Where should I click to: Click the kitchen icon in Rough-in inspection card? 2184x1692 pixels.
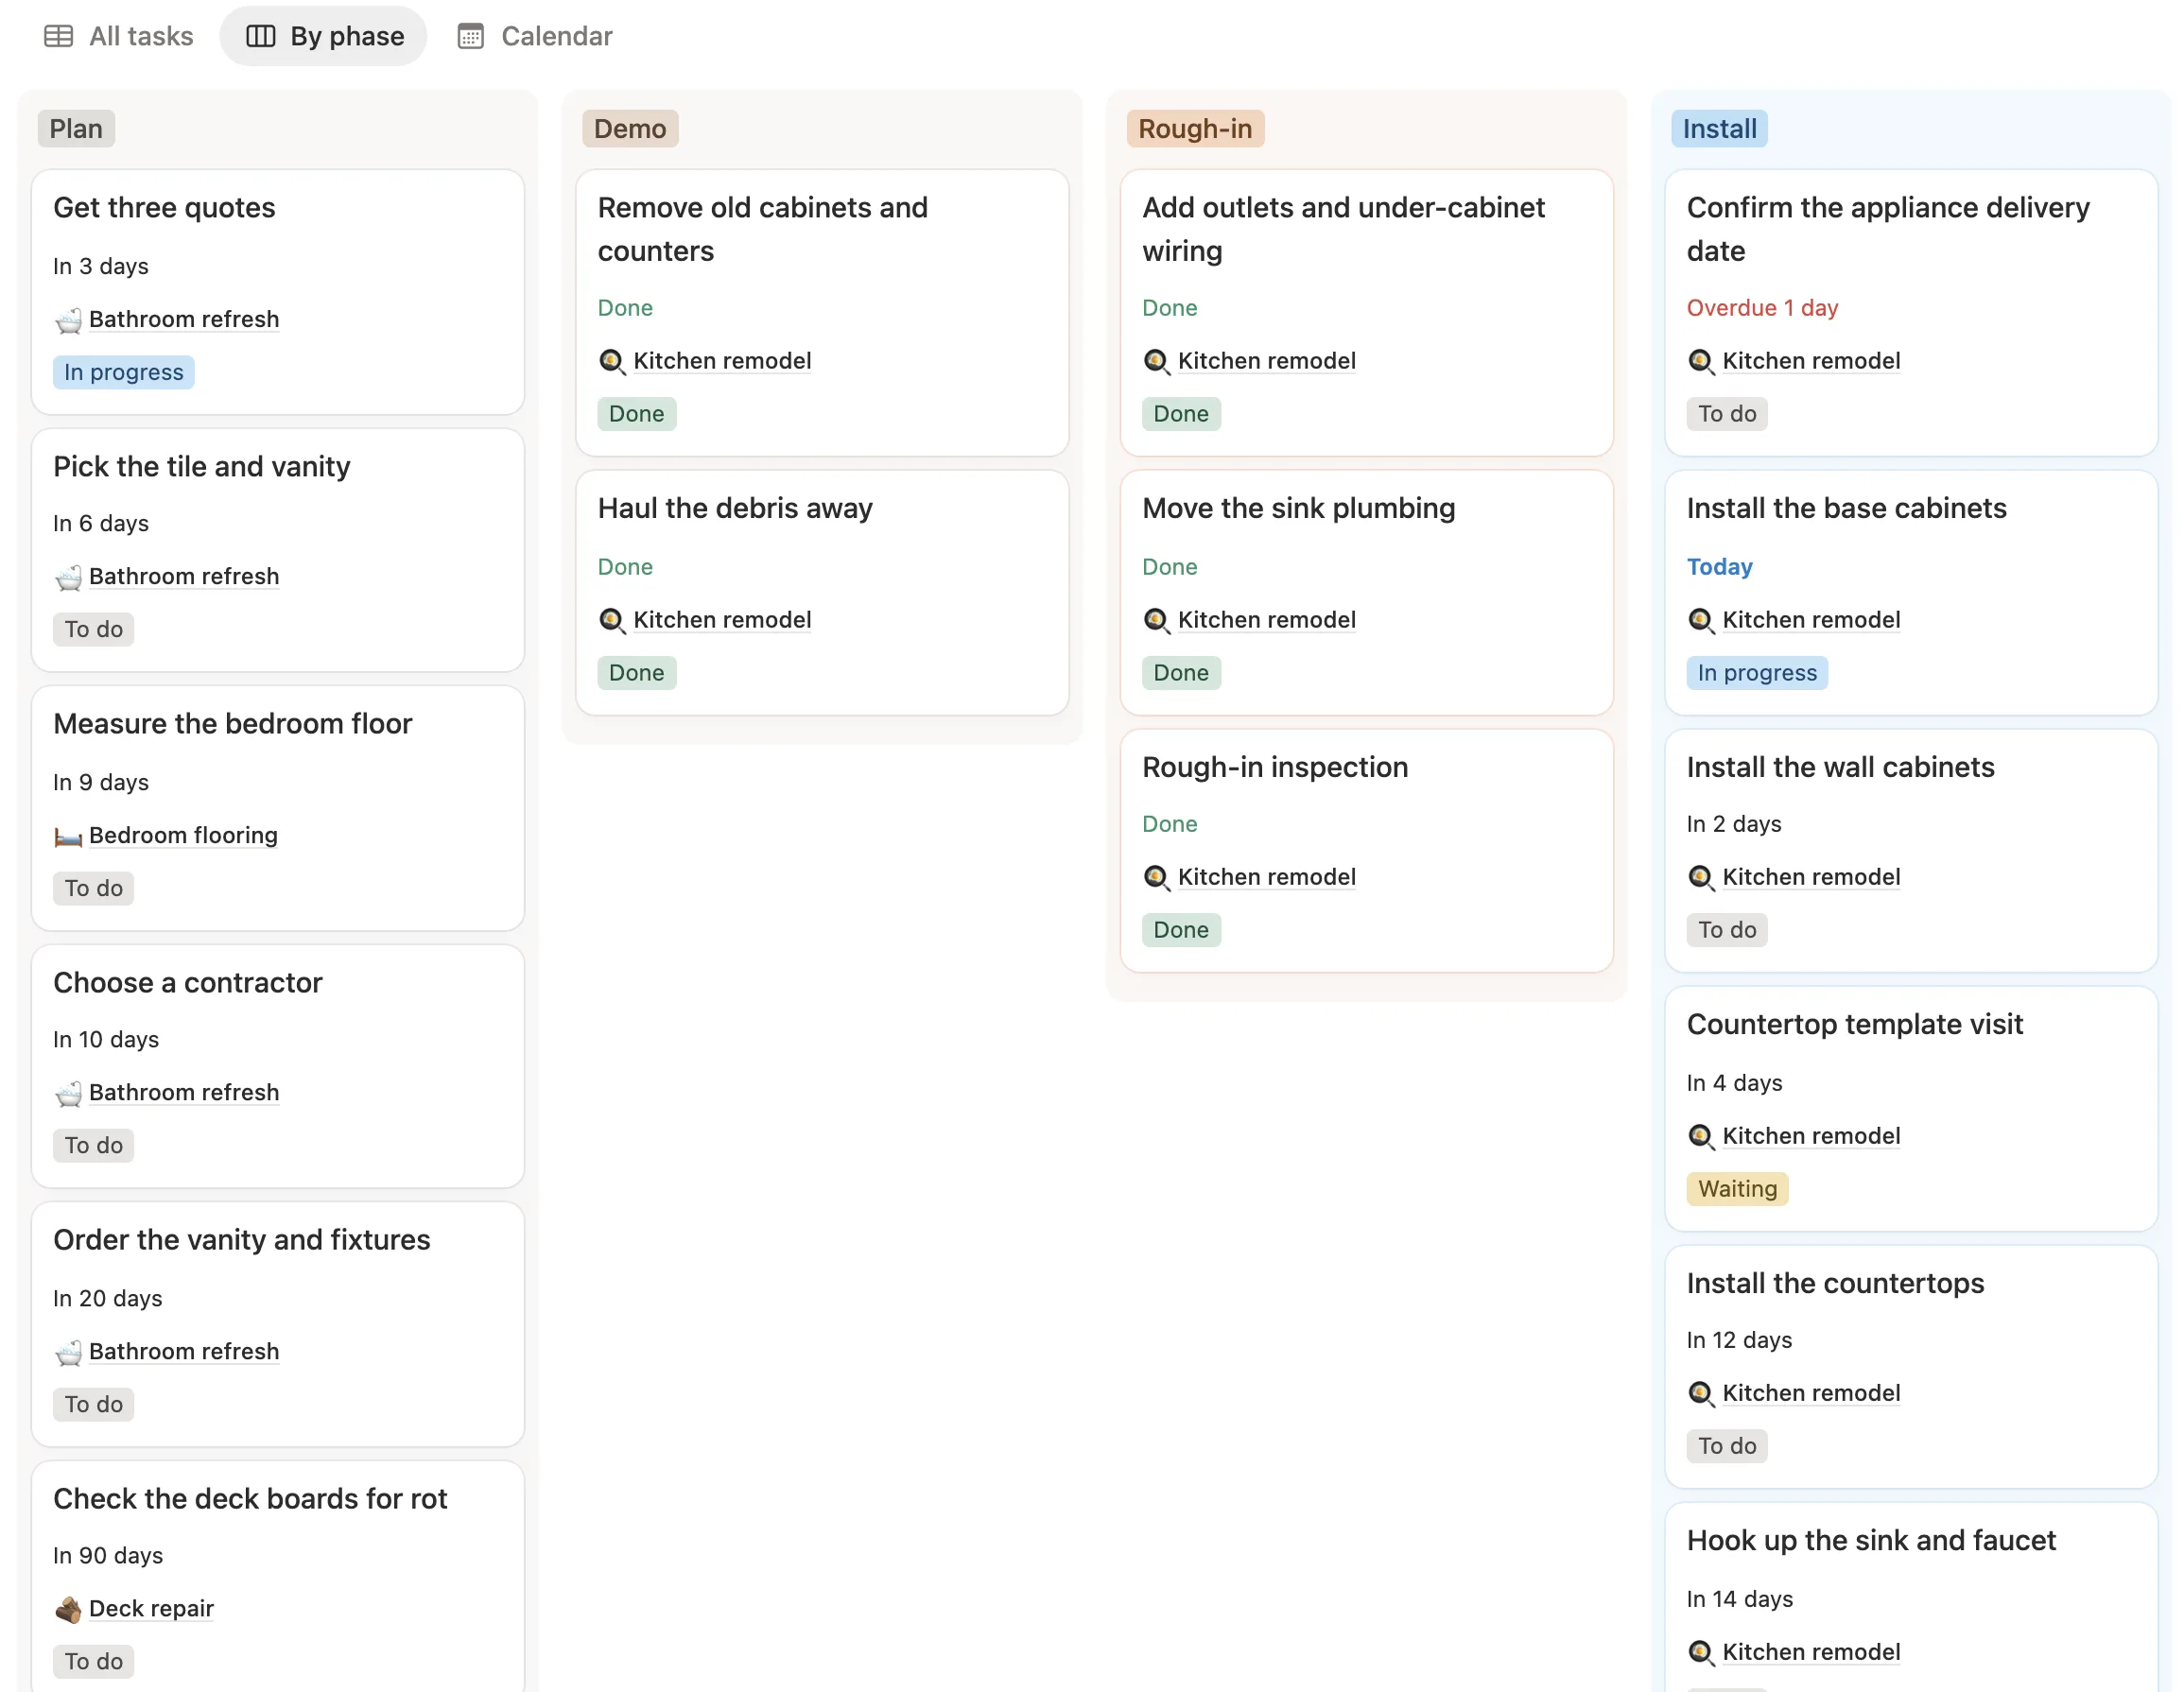coord(1156,877)
